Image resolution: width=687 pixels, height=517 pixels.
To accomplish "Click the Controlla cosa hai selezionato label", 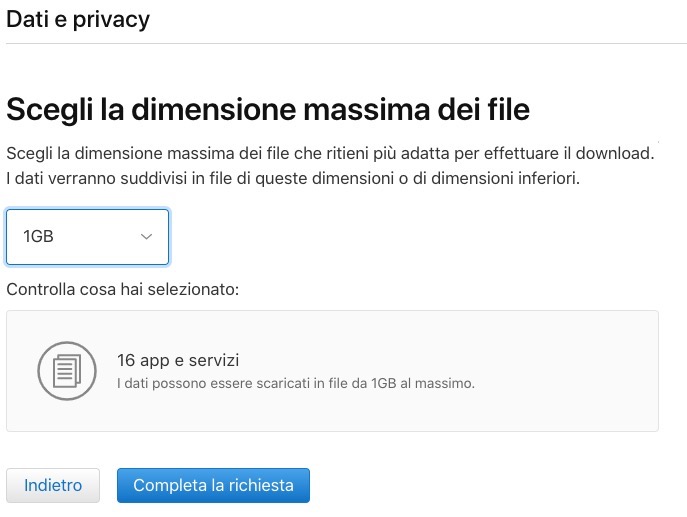I will 123,290.
